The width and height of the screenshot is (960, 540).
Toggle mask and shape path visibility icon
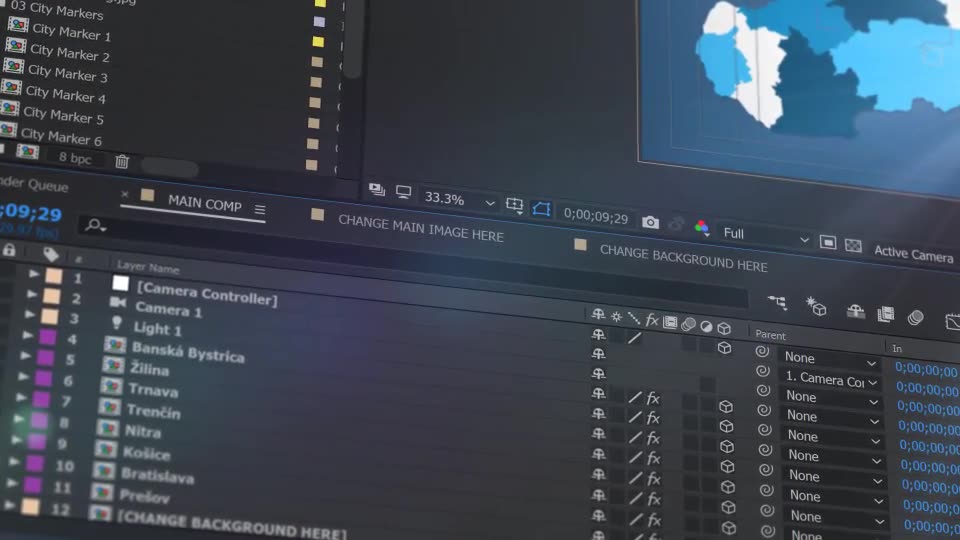click(541, 208)
